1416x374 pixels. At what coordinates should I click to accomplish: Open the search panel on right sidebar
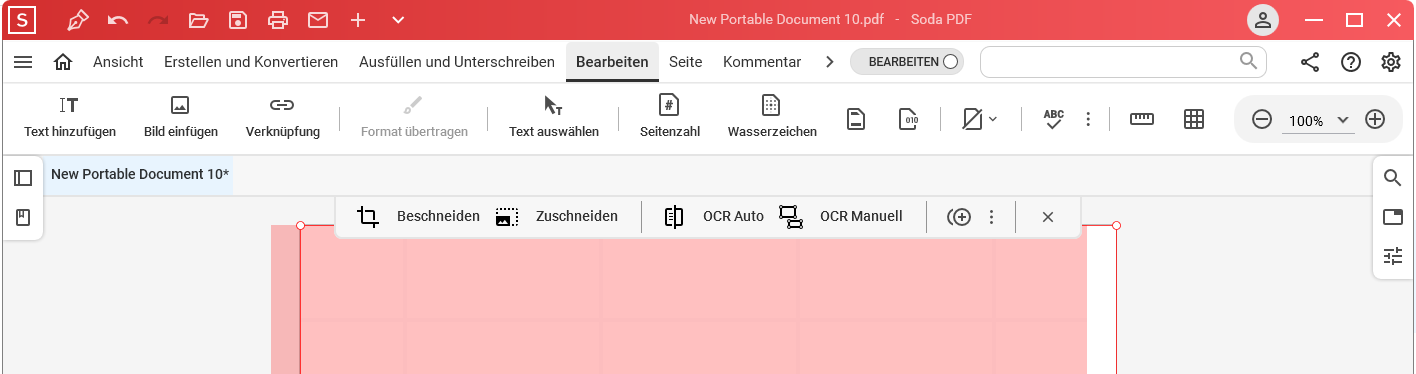click(1393, 178)
